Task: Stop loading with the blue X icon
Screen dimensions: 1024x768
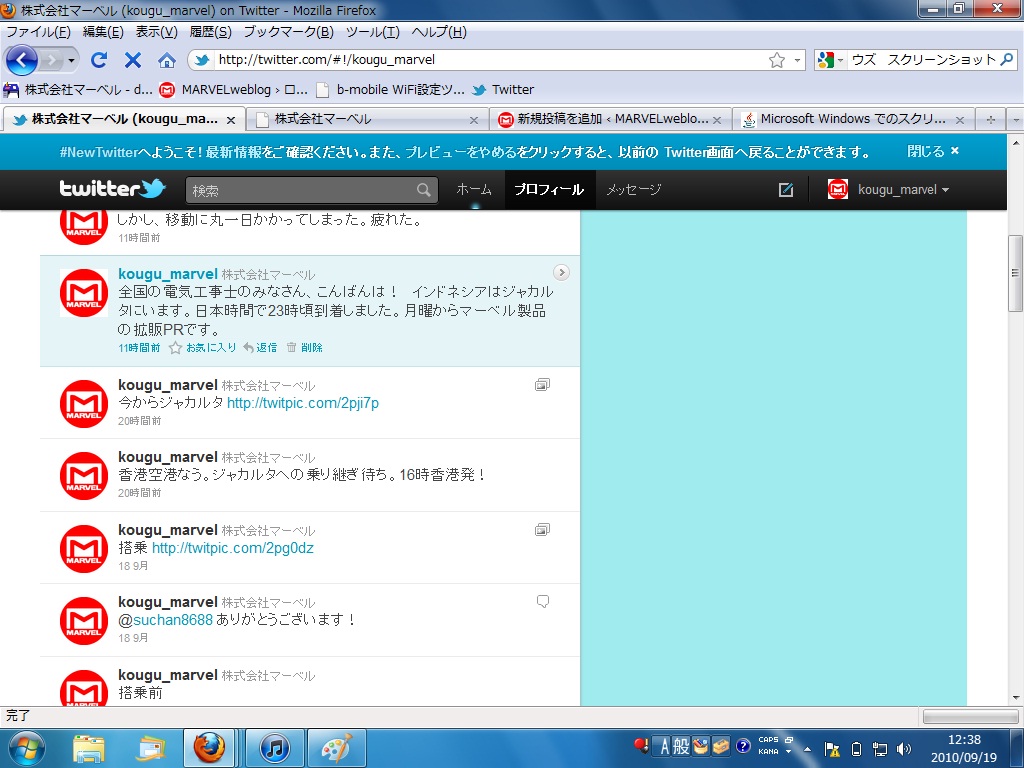Action: [133, 60]
